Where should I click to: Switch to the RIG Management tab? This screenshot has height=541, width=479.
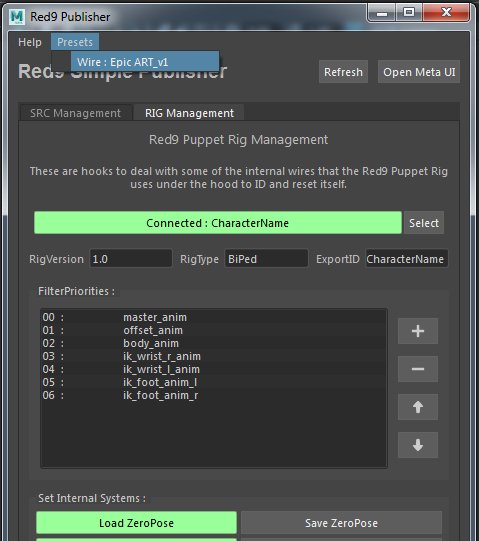189,113
